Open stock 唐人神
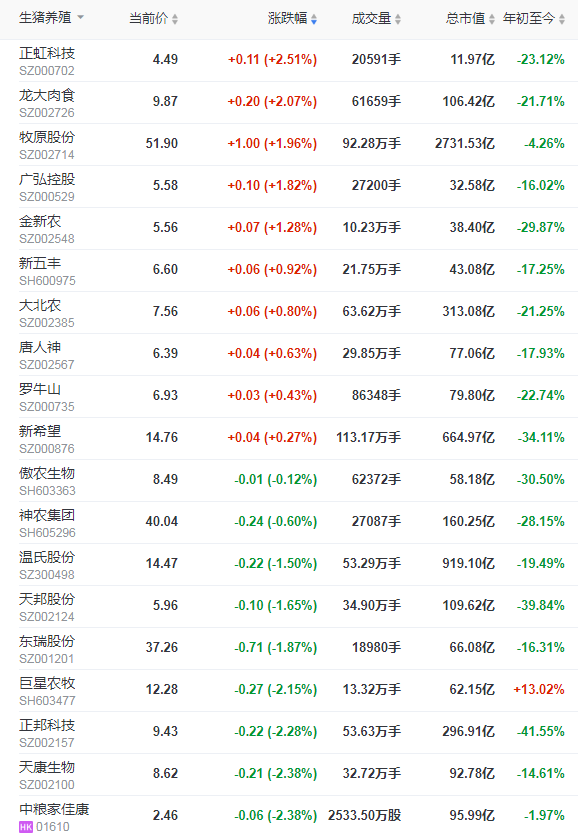Viewport: 578px width, 836px height. (x=40, y=347)
